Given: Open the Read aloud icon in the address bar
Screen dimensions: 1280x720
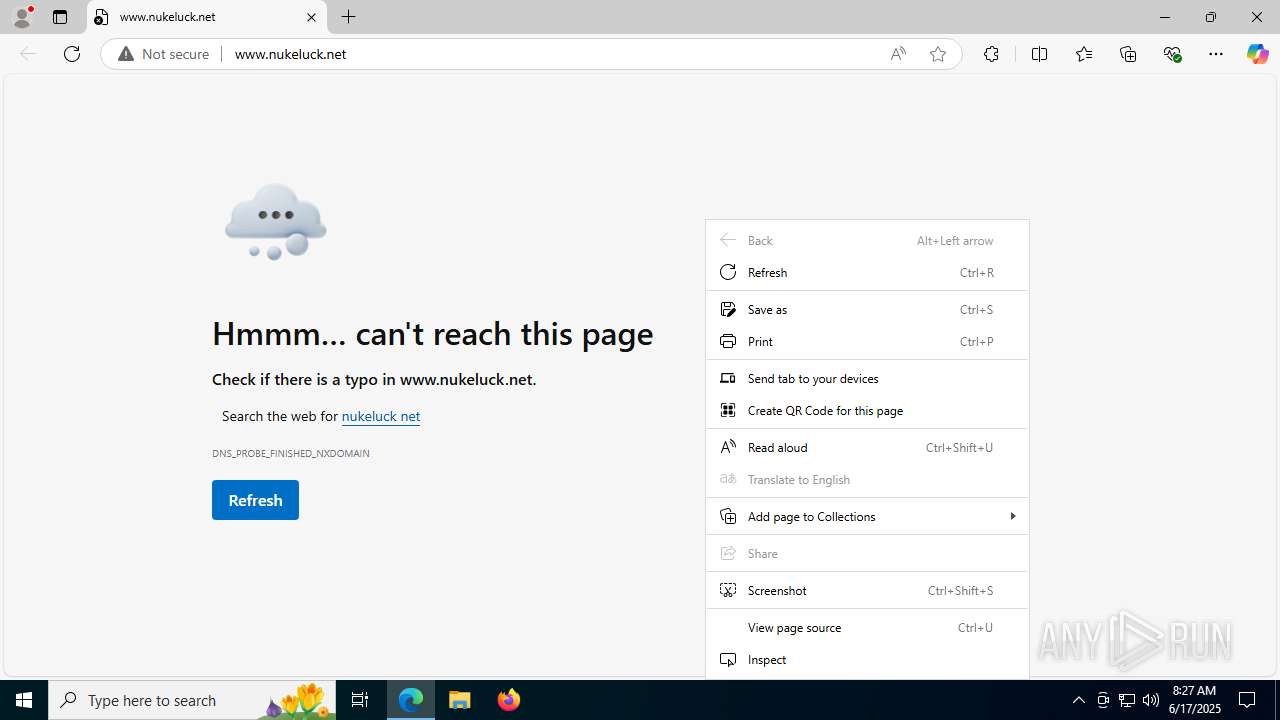Looking at the screenshot, I should coord(898,54).
